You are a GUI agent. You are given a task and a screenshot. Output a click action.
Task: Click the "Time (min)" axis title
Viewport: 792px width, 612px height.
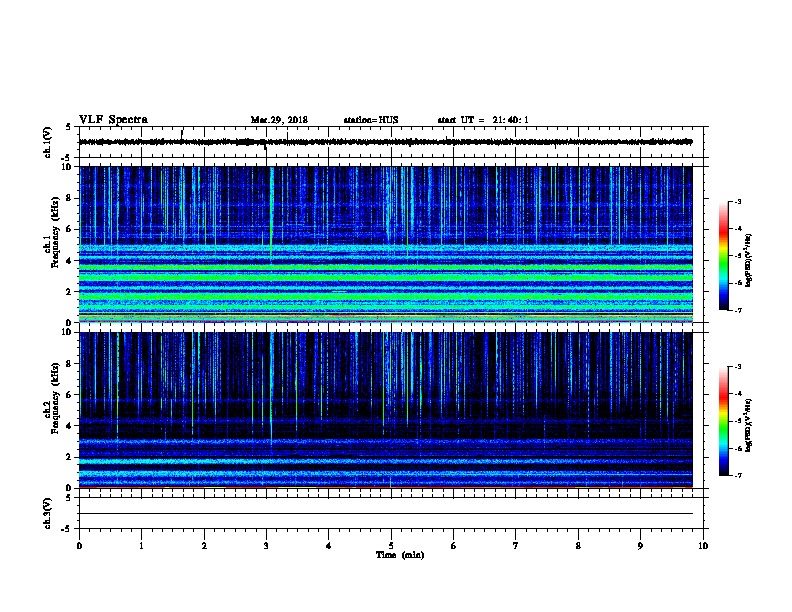pos(400,555)
